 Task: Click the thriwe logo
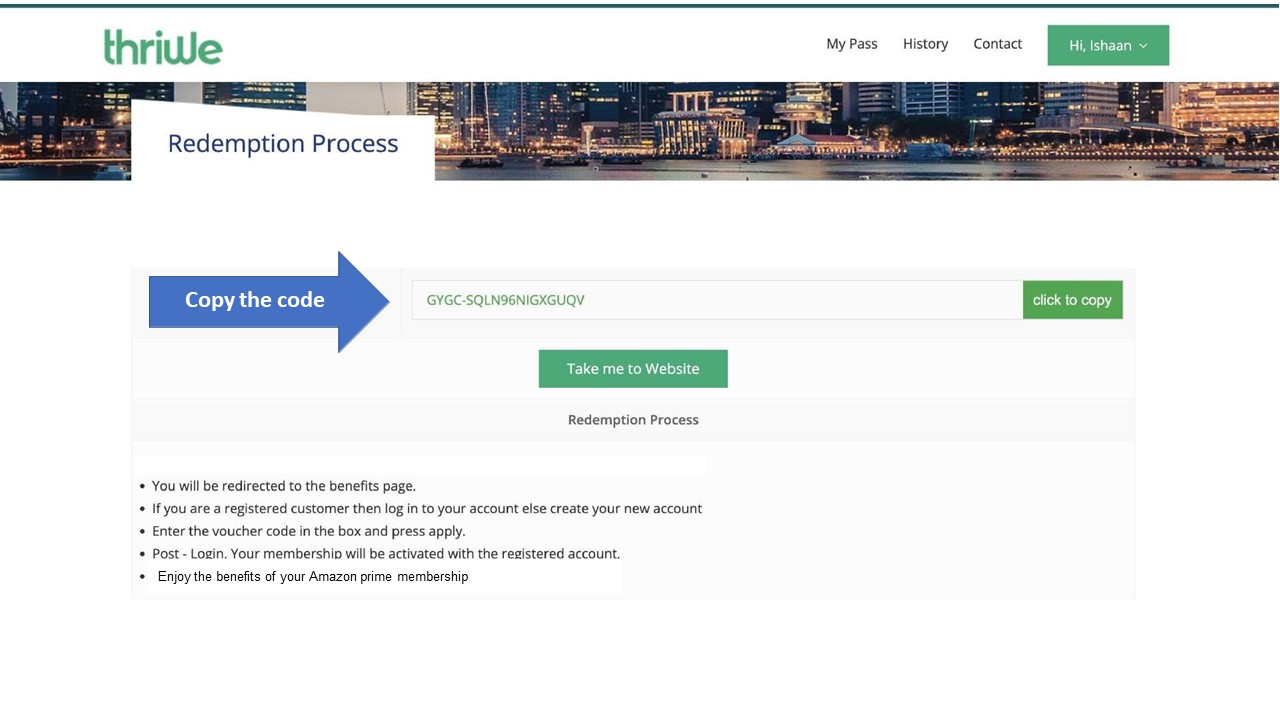[163, 46]
